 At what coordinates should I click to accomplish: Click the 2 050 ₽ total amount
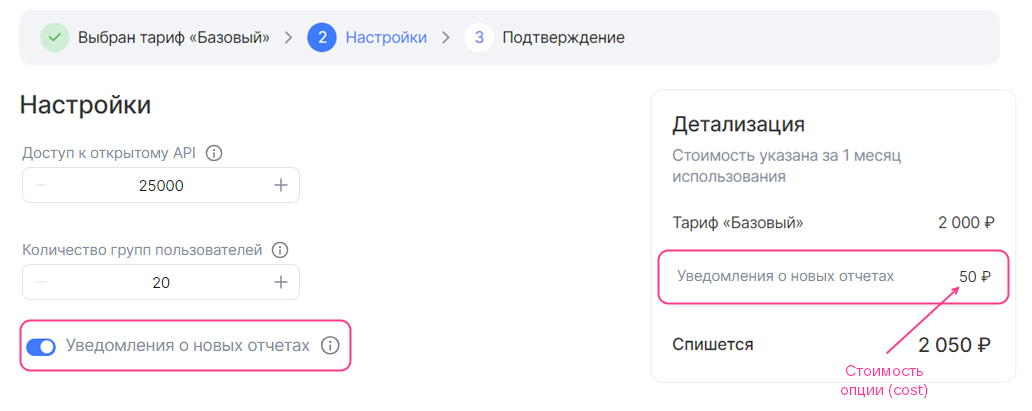pyautogui.click(x=954, y=344)
